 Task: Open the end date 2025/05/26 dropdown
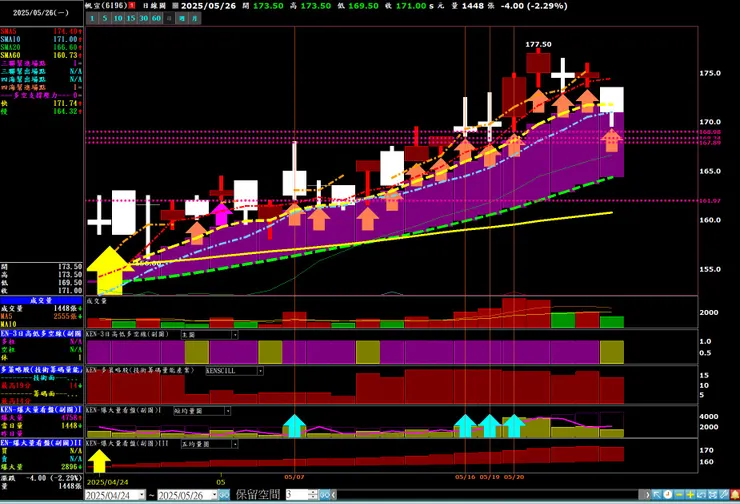point(214,495)
